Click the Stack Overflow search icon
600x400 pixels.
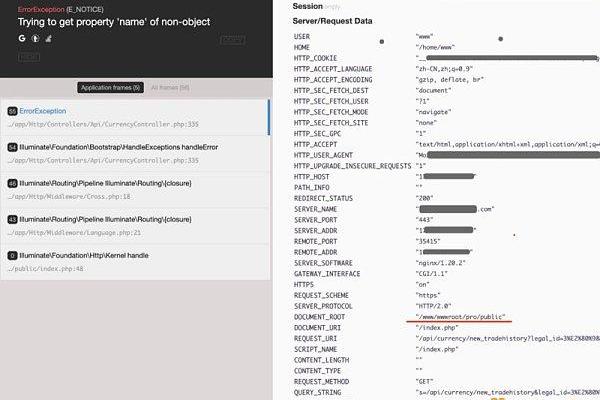click(x=49, y=38)
